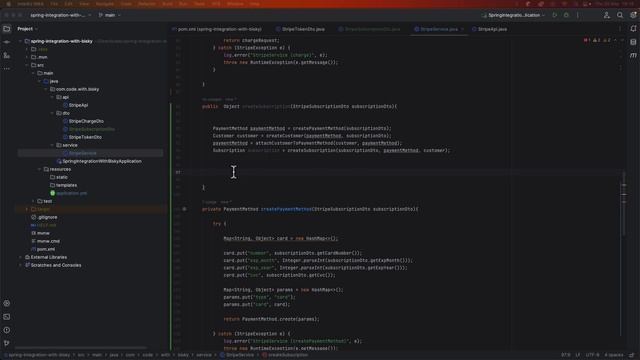The width and height of the screenshot is (640, 360).
Task: Select SpringIntegrationWithBiskyApplication class
Action: click(x=102, y=161)
